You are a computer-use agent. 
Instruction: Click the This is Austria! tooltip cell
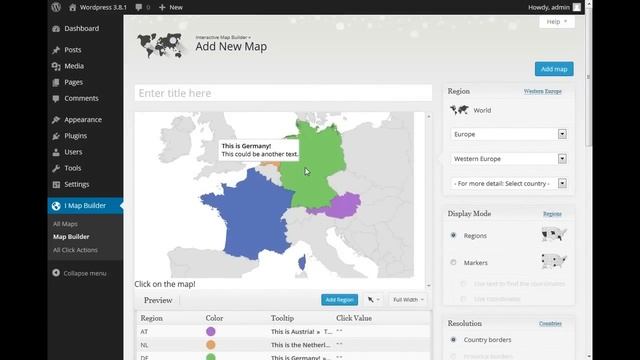(301, 332)
